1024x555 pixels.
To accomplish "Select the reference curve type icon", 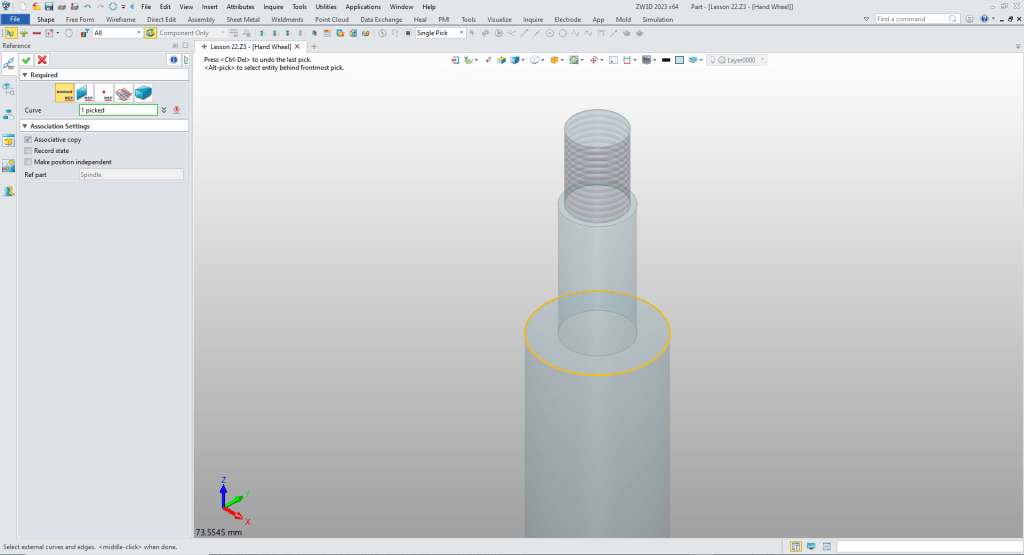I will [x=65, y=93].
